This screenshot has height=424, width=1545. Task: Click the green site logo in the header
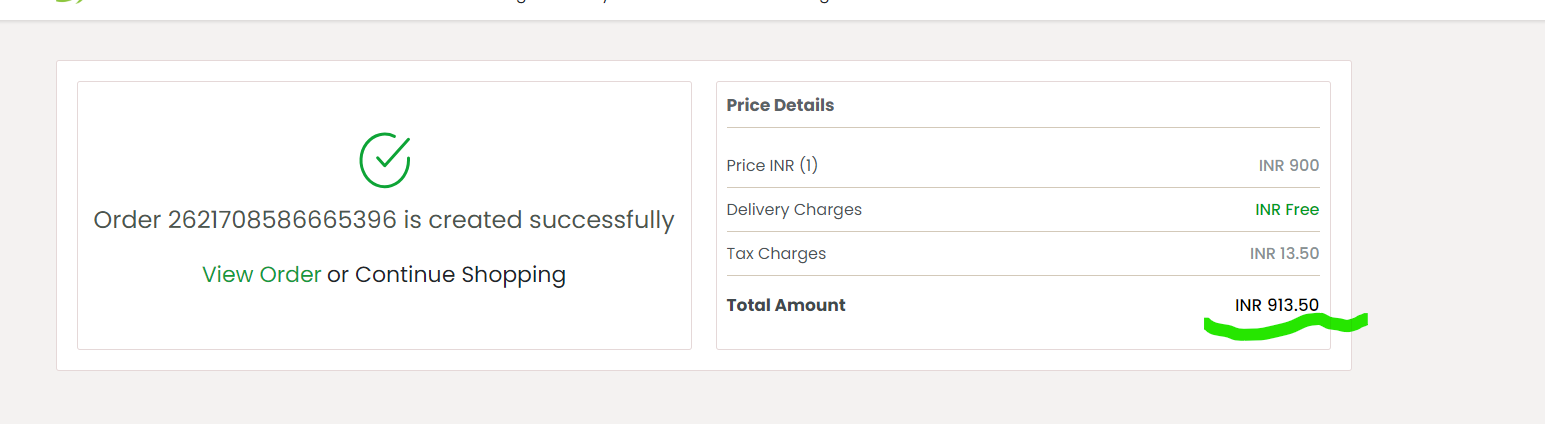point(70,2)
